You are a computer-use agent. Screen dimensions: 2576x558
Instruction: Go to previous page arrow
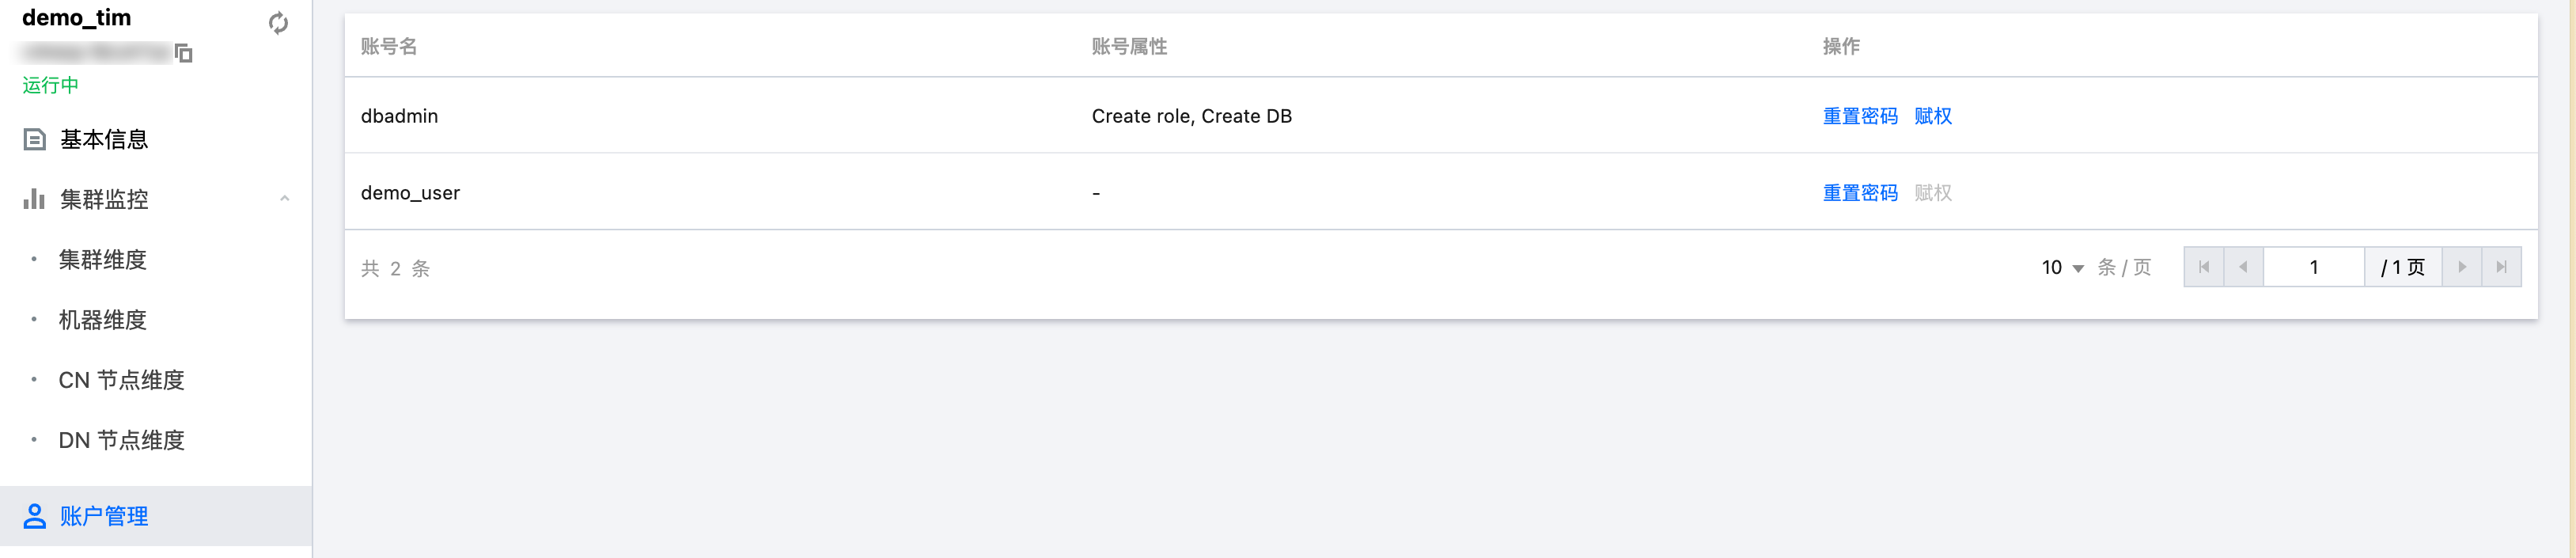tap(2243, 267)
